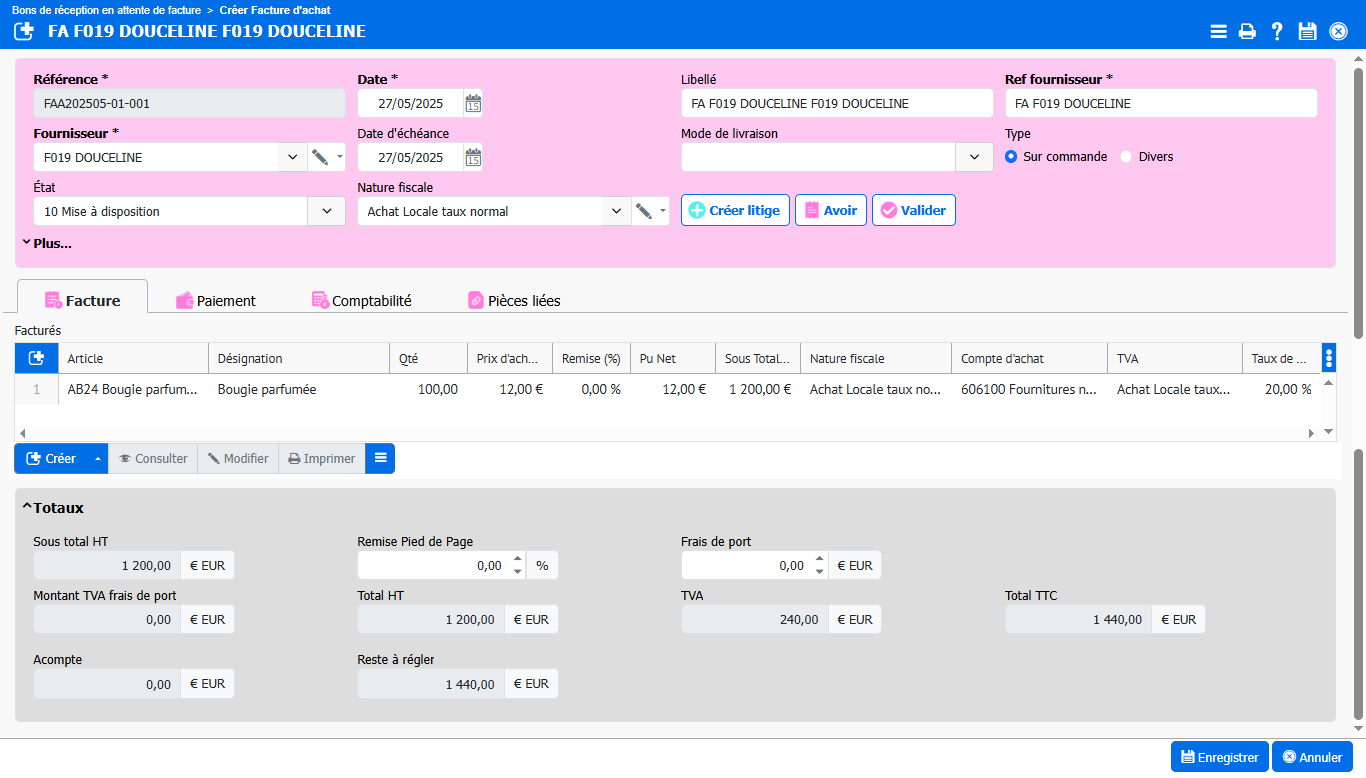1366x778 pixels.
Task: Open help via question mark icon
Action: click(1277, 31)
